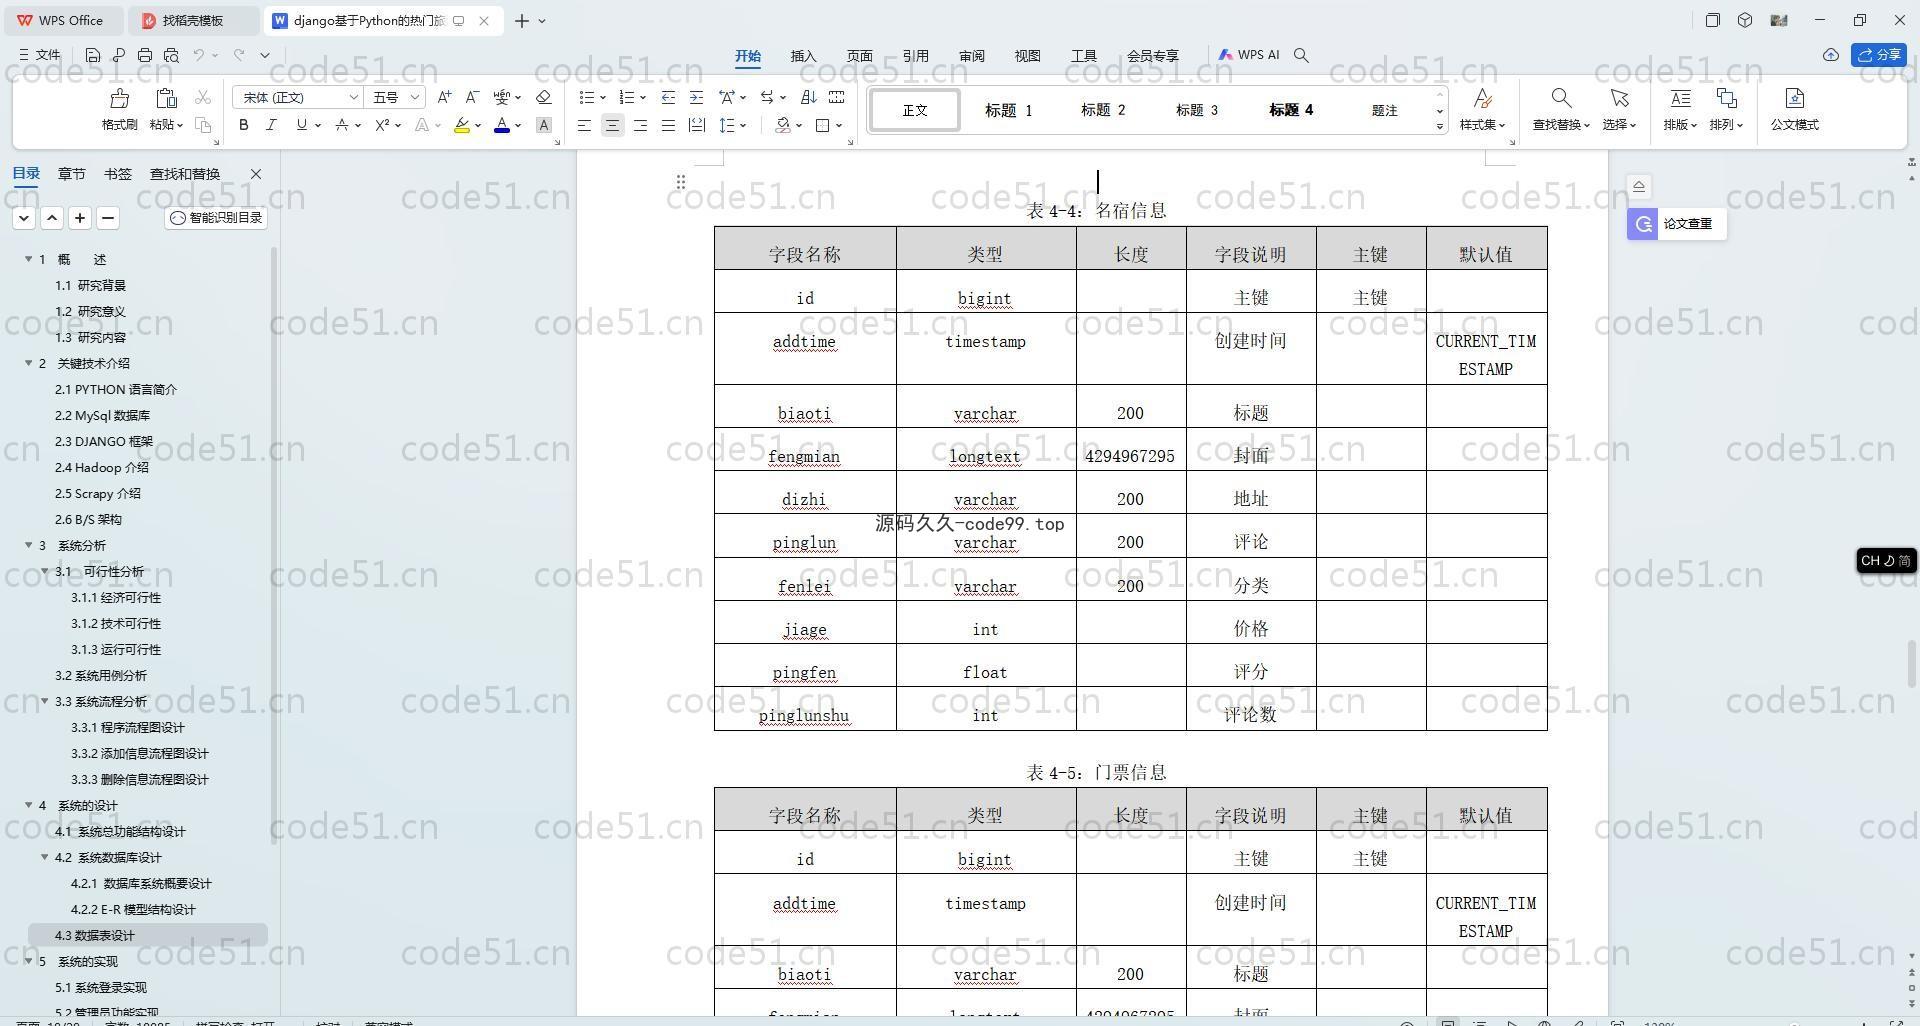Collapse the right sidebar with arrow icon
This screenshot has width=1920, height=1026.
1638,186
